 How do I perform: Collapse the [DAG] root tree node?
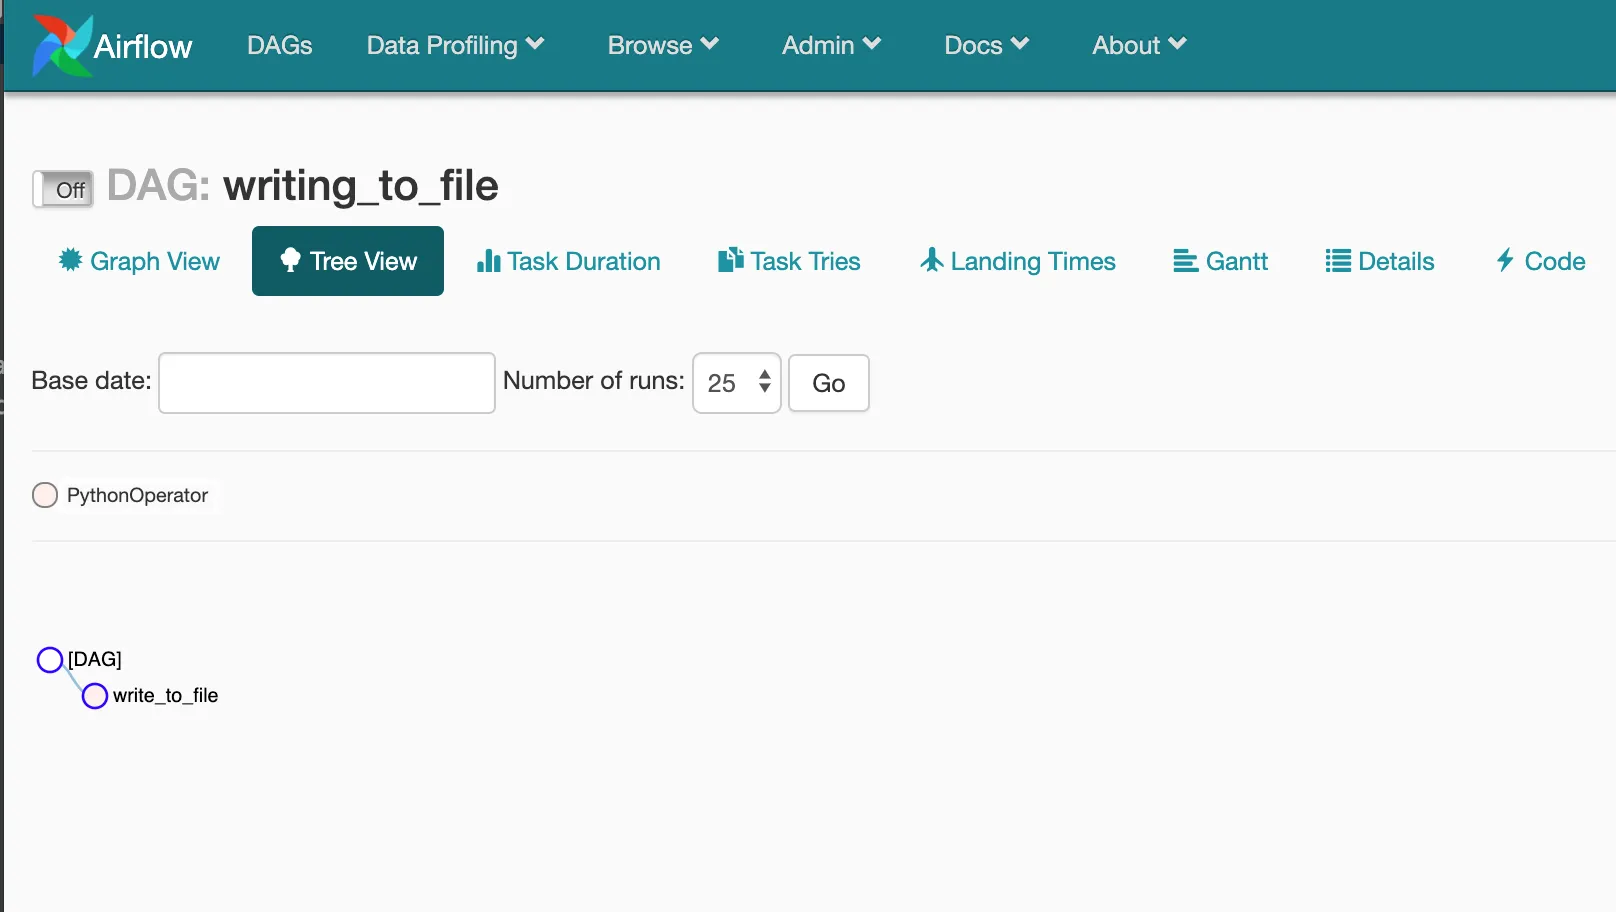pyautogui.click(x=50, y=660)
